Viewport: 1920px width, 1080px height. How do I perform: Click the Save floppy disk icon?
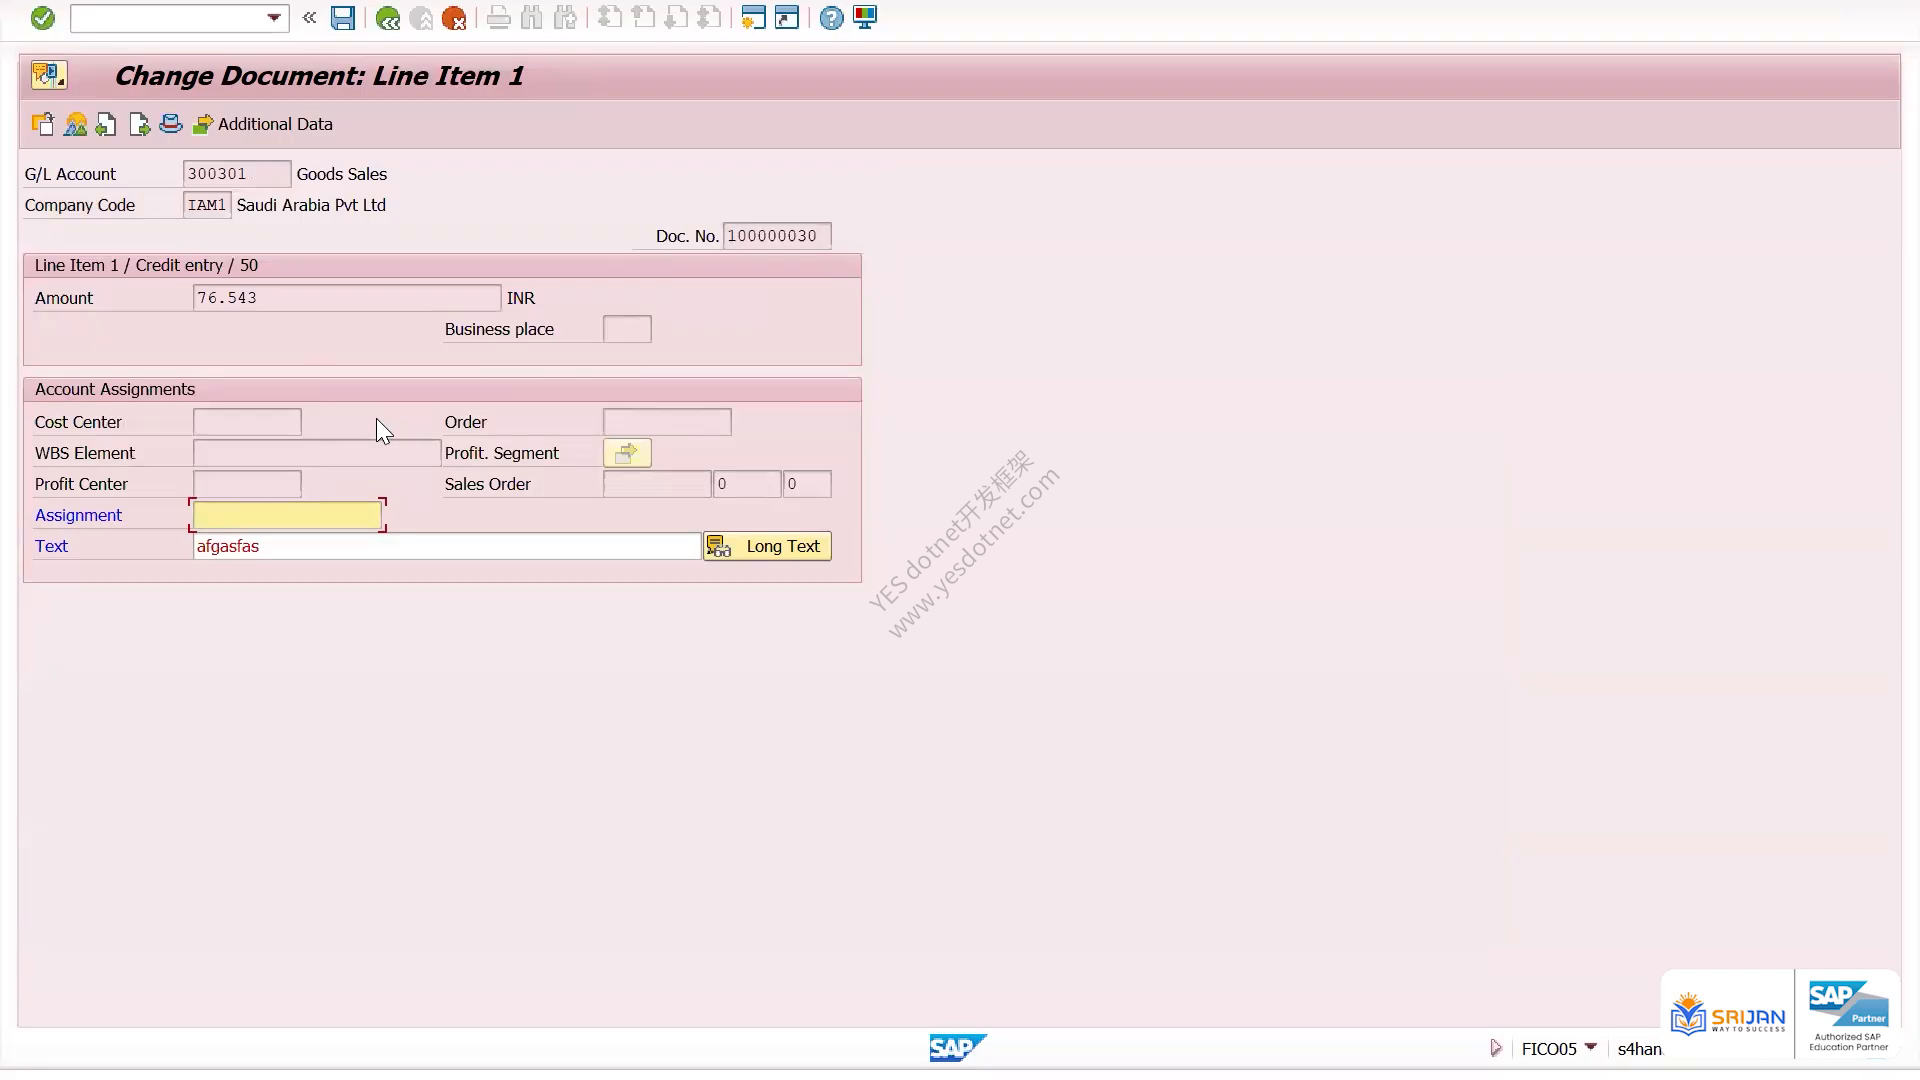[x=343, y=18]
